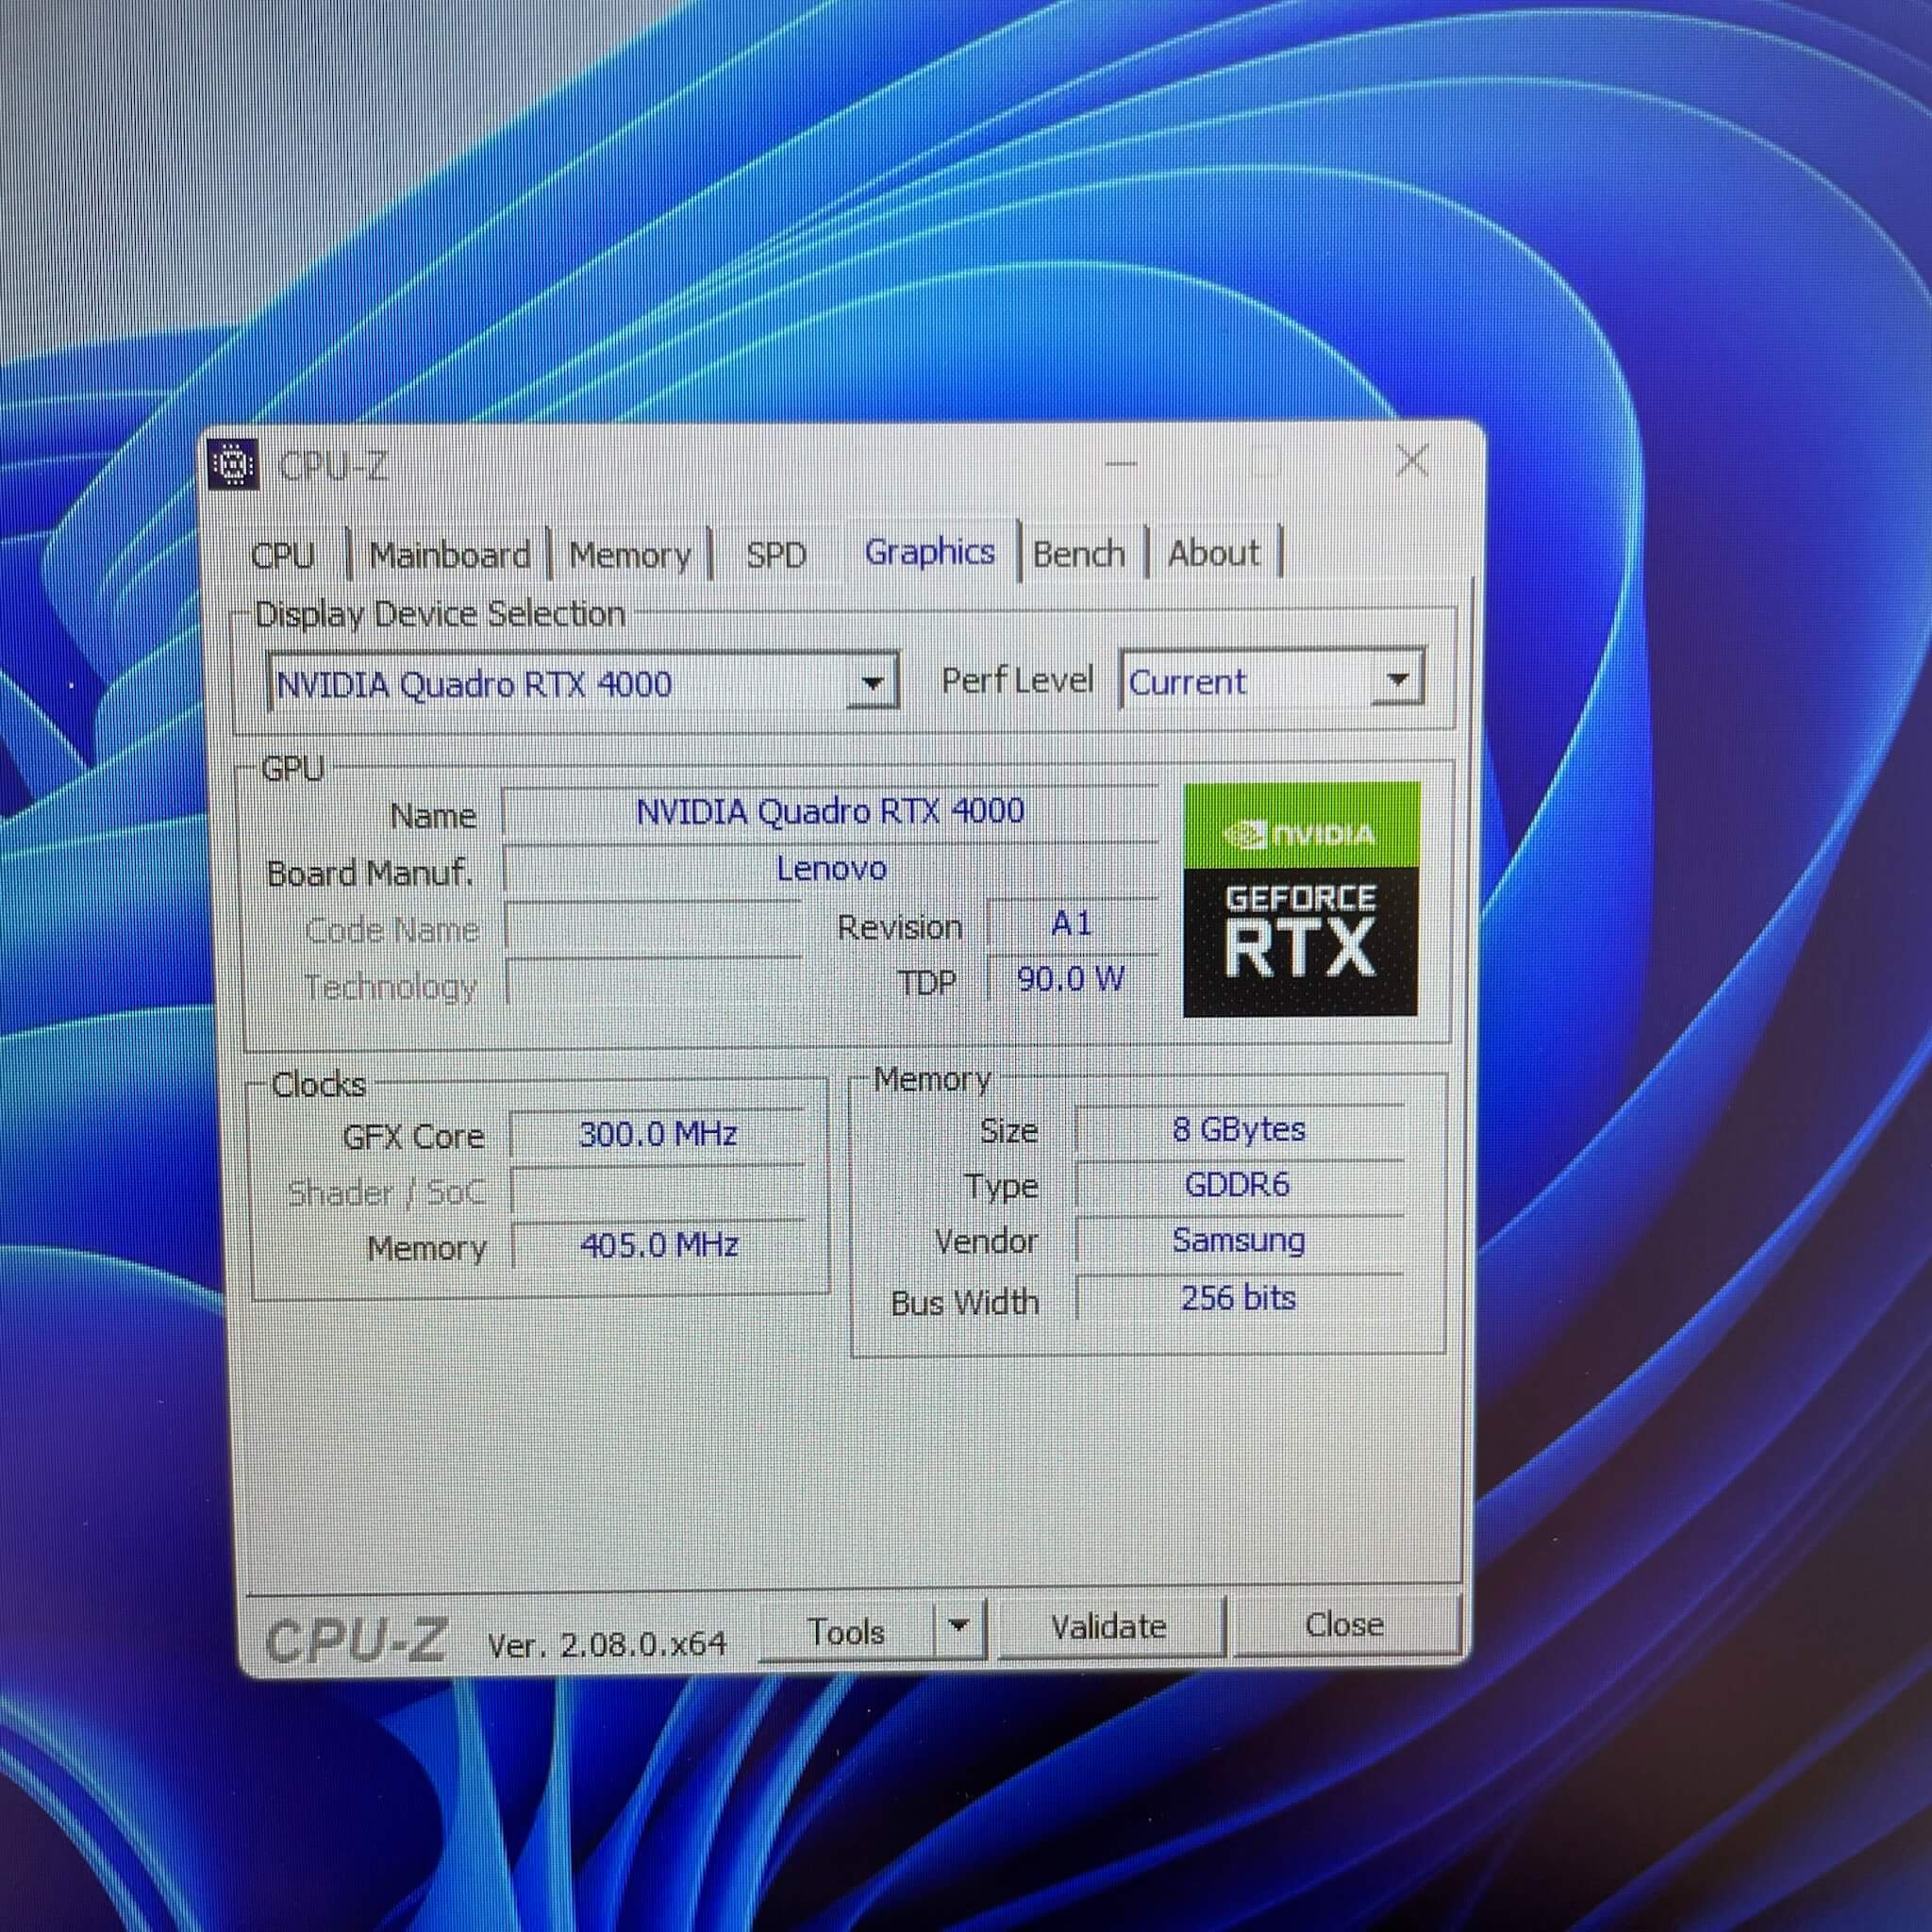Click the Perf Level label
This screenshot has width=1932, height=1932.
coord(1017,681)
